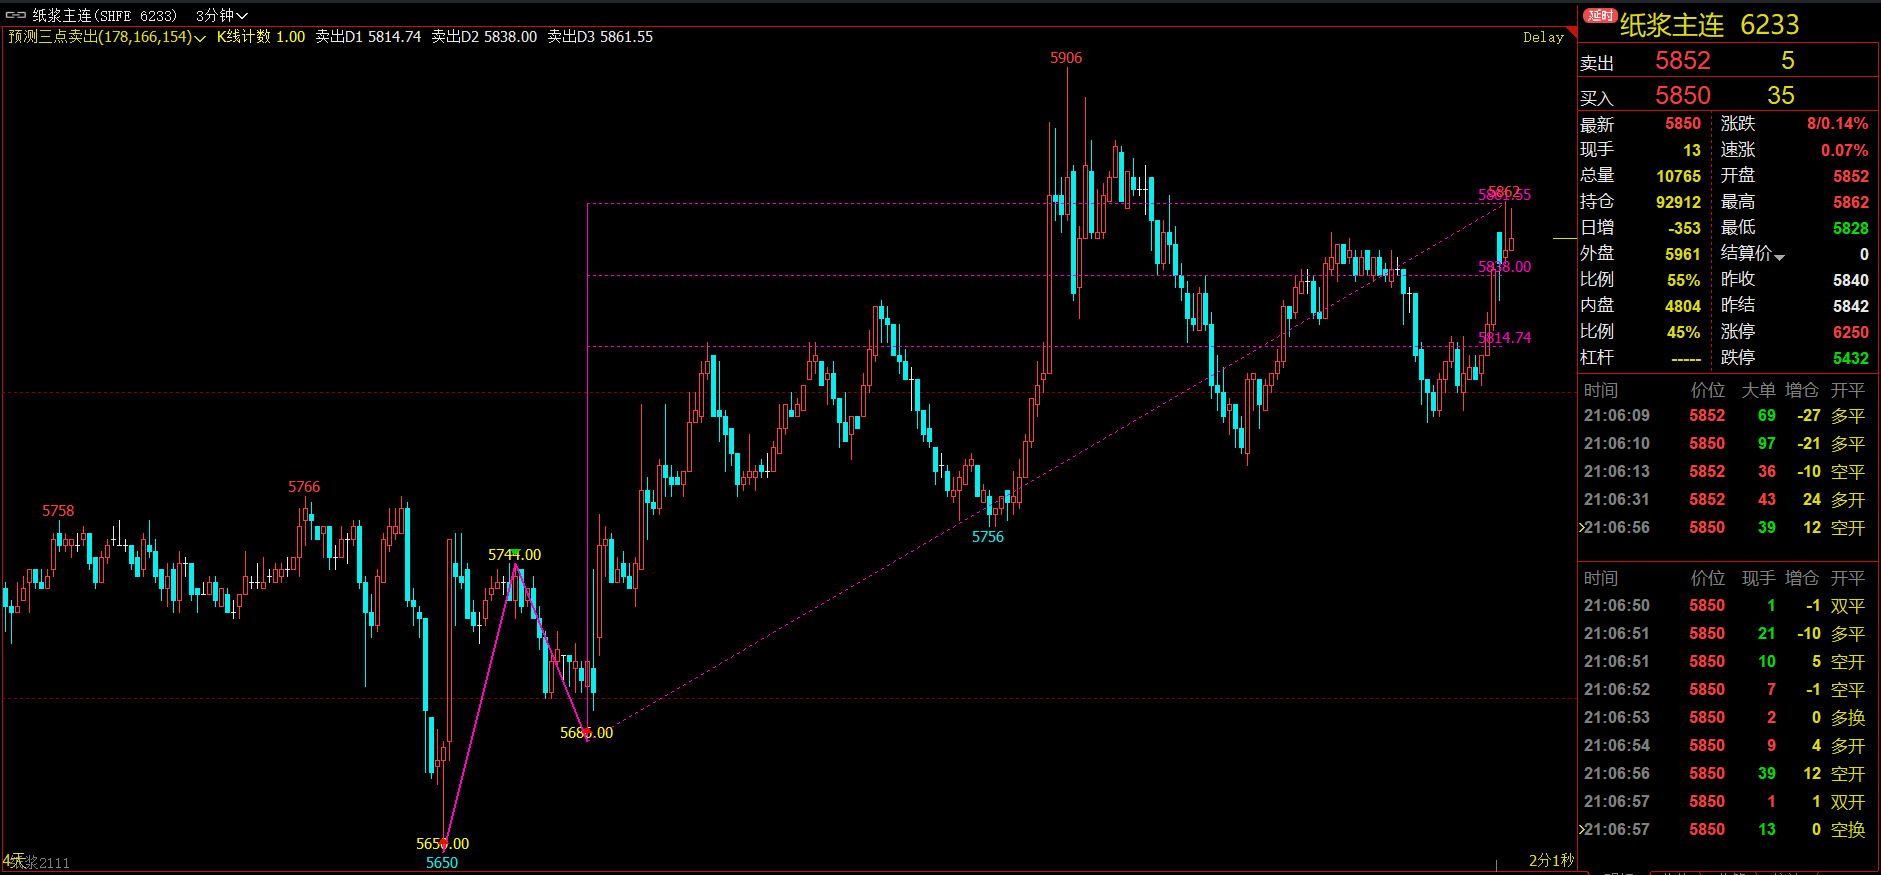Click the bid volume 35
1881x875 pixels.
[x=1781, y=96]
